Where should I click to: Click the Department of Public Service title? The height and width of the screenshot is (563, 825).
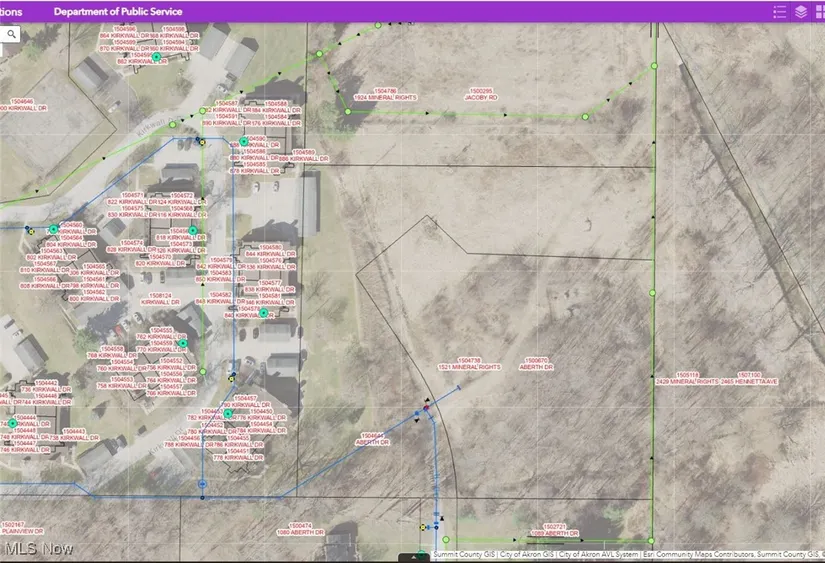point(118,12)
